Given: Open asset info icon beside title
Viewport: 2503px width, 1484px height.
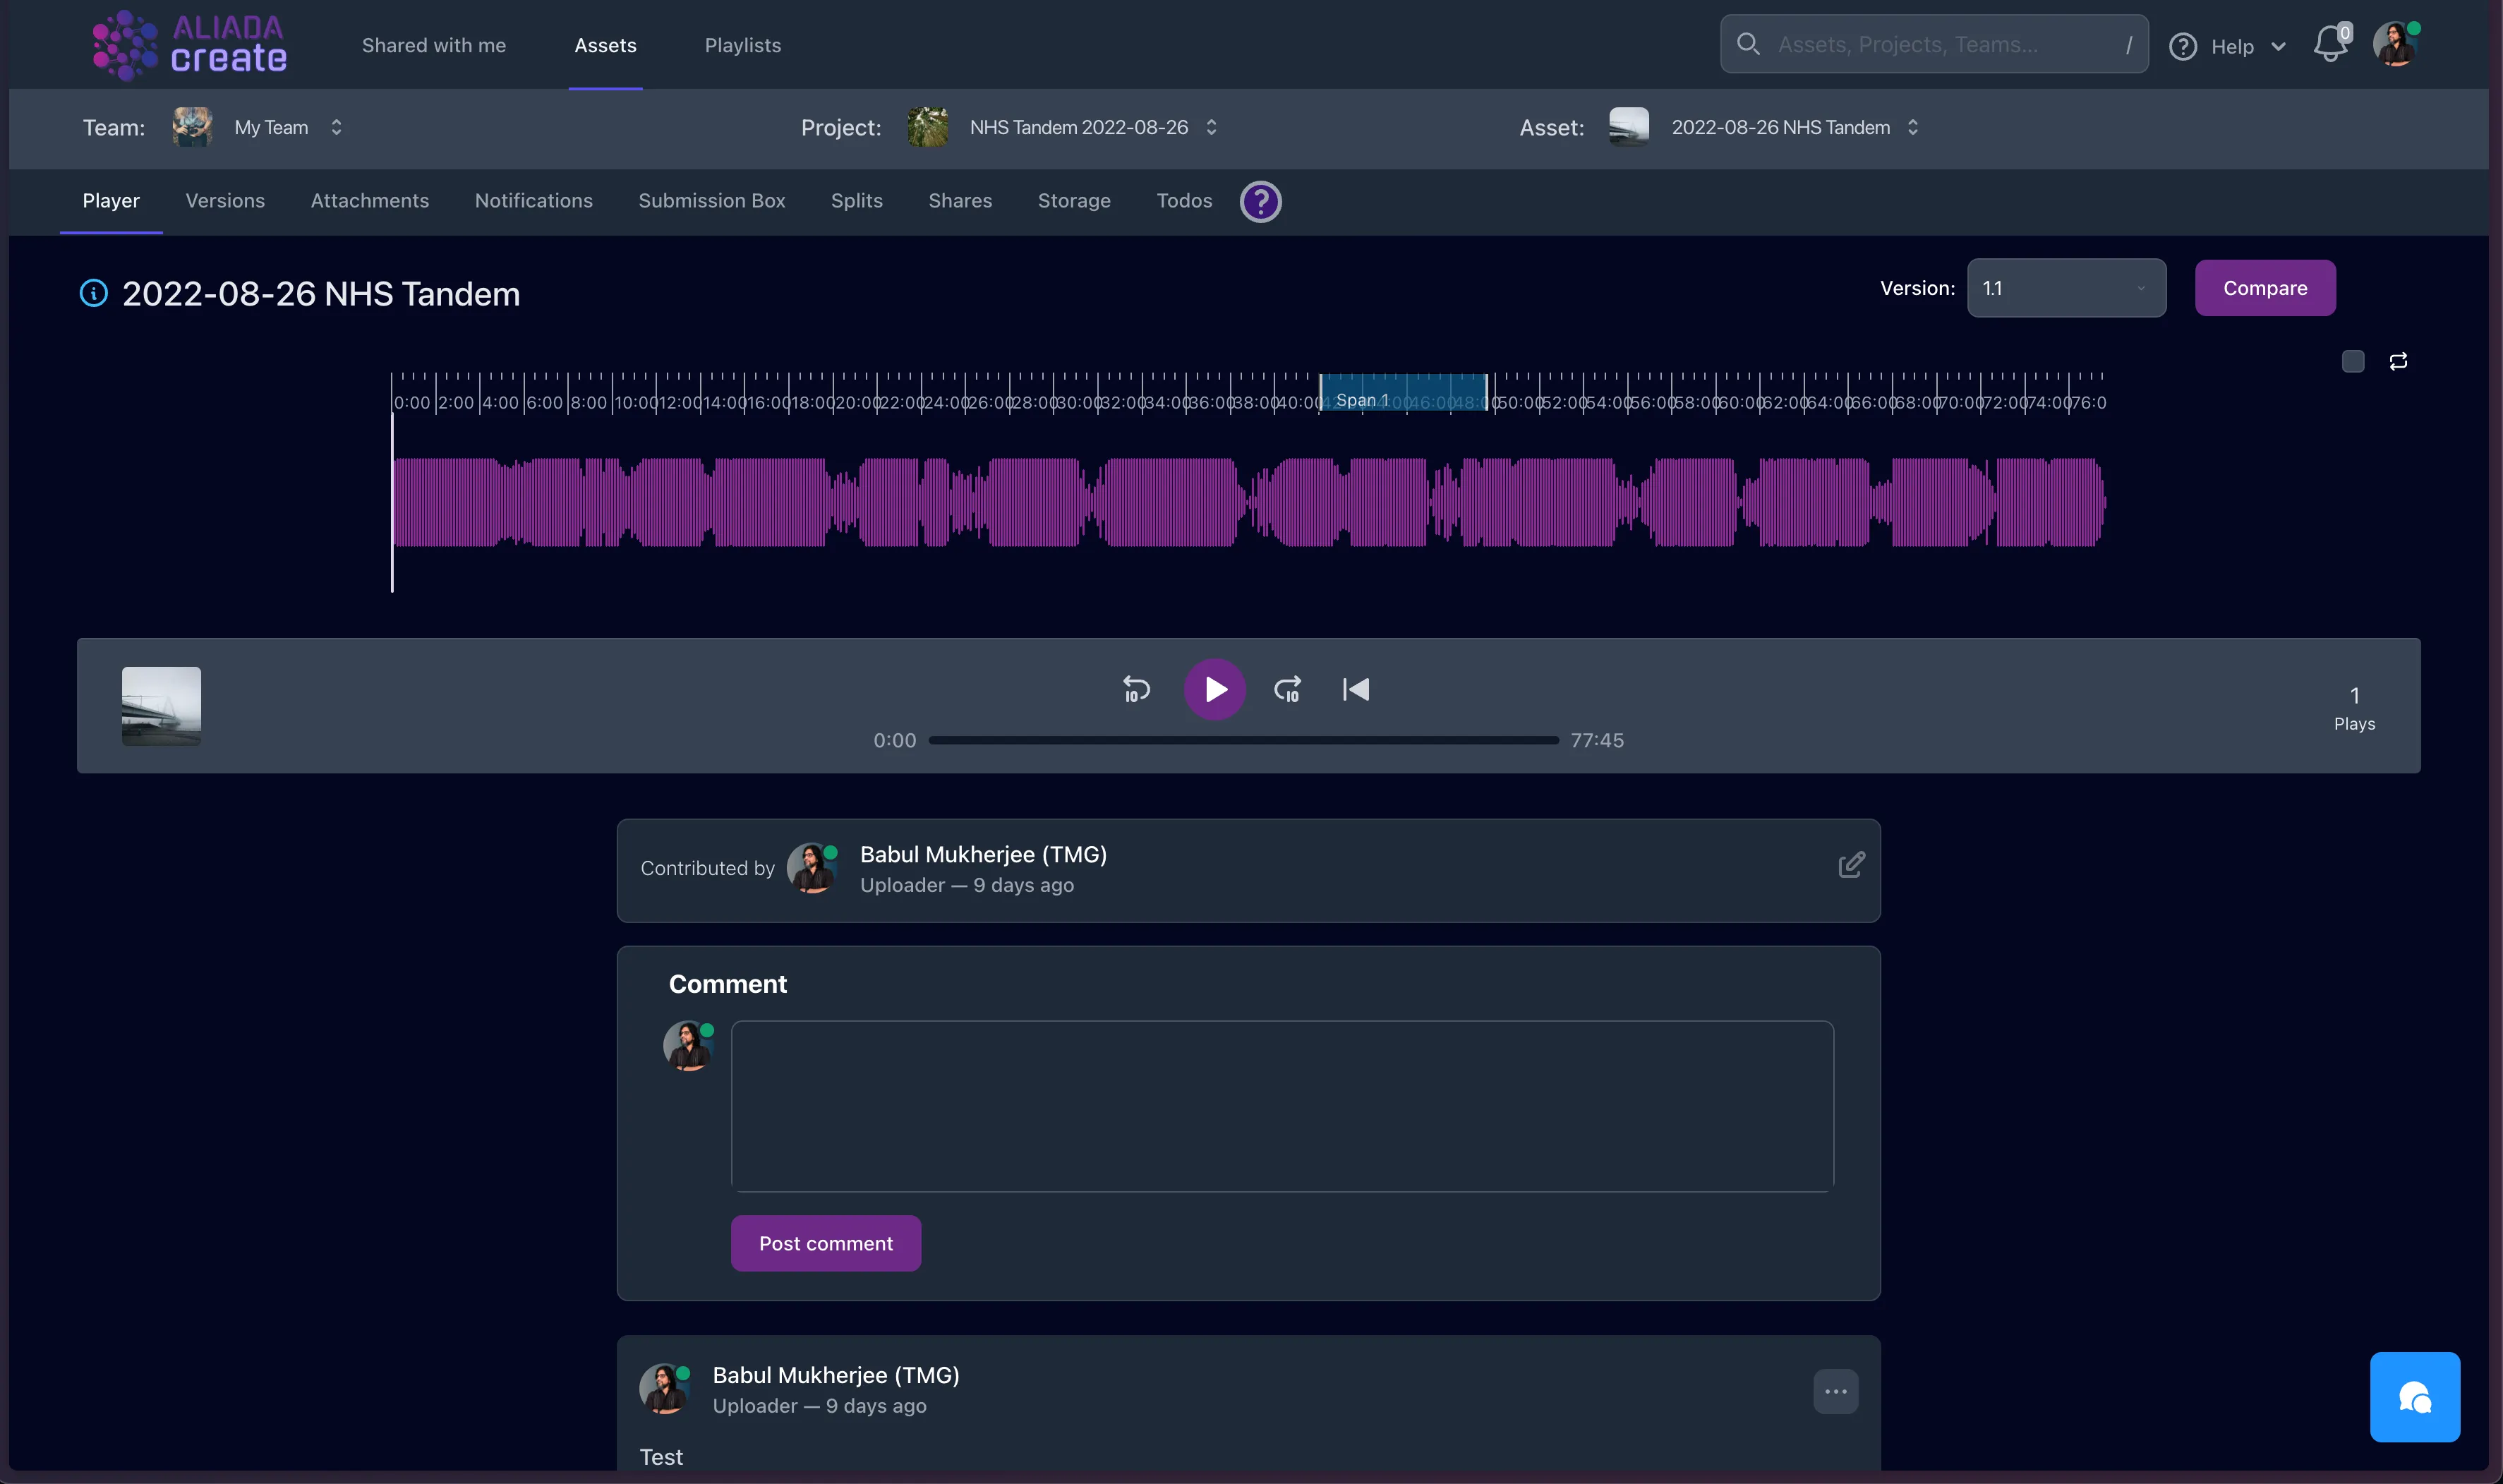Looking at the screenshot, I should coord(94,293).
